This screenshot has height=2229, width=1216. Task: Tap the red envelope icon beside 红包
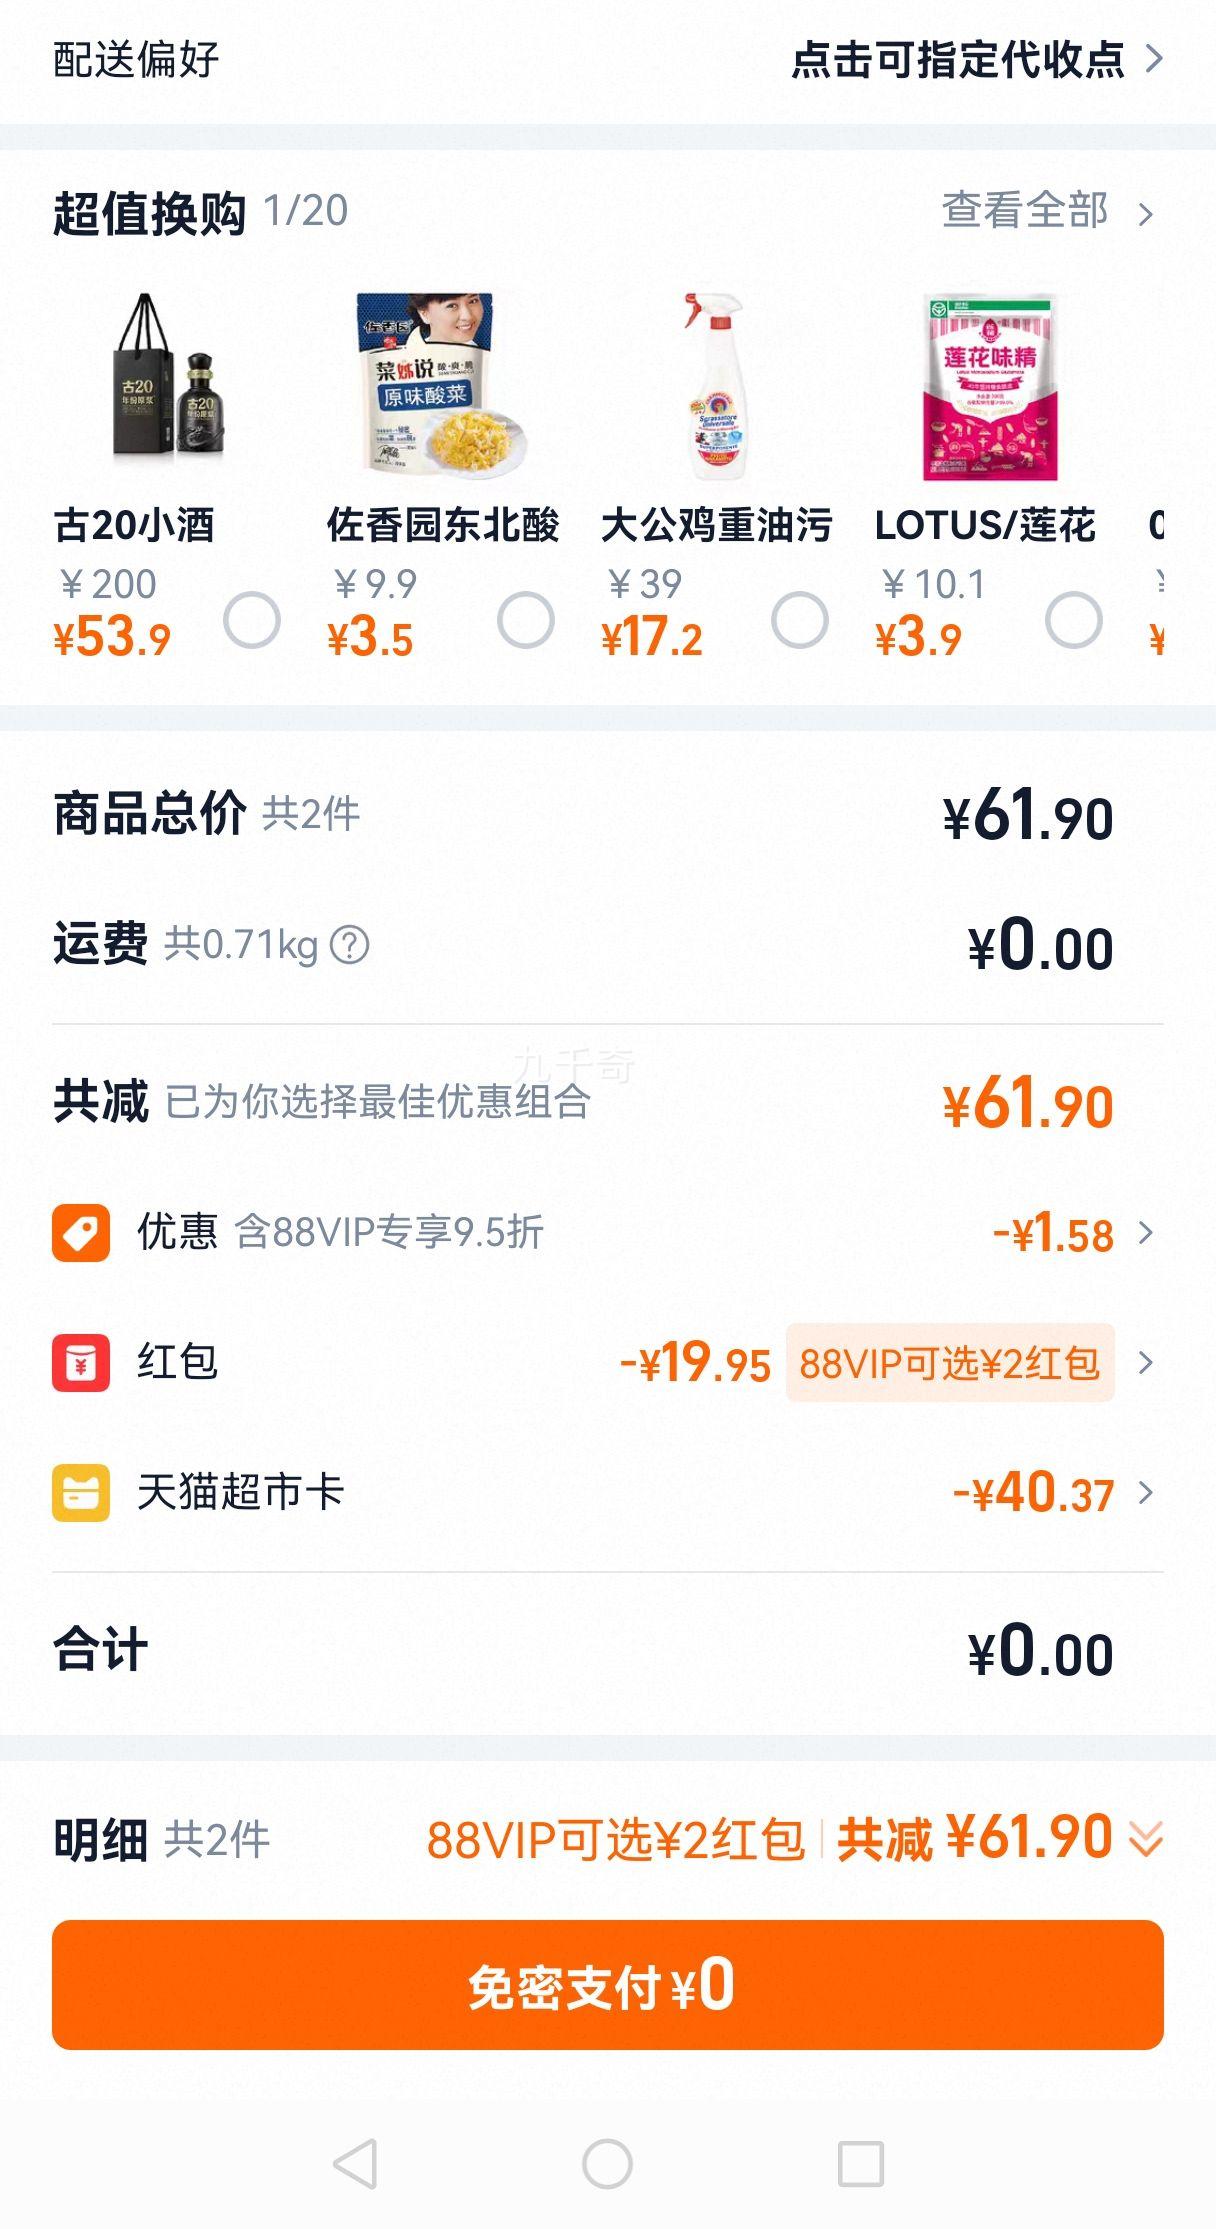81,1362
